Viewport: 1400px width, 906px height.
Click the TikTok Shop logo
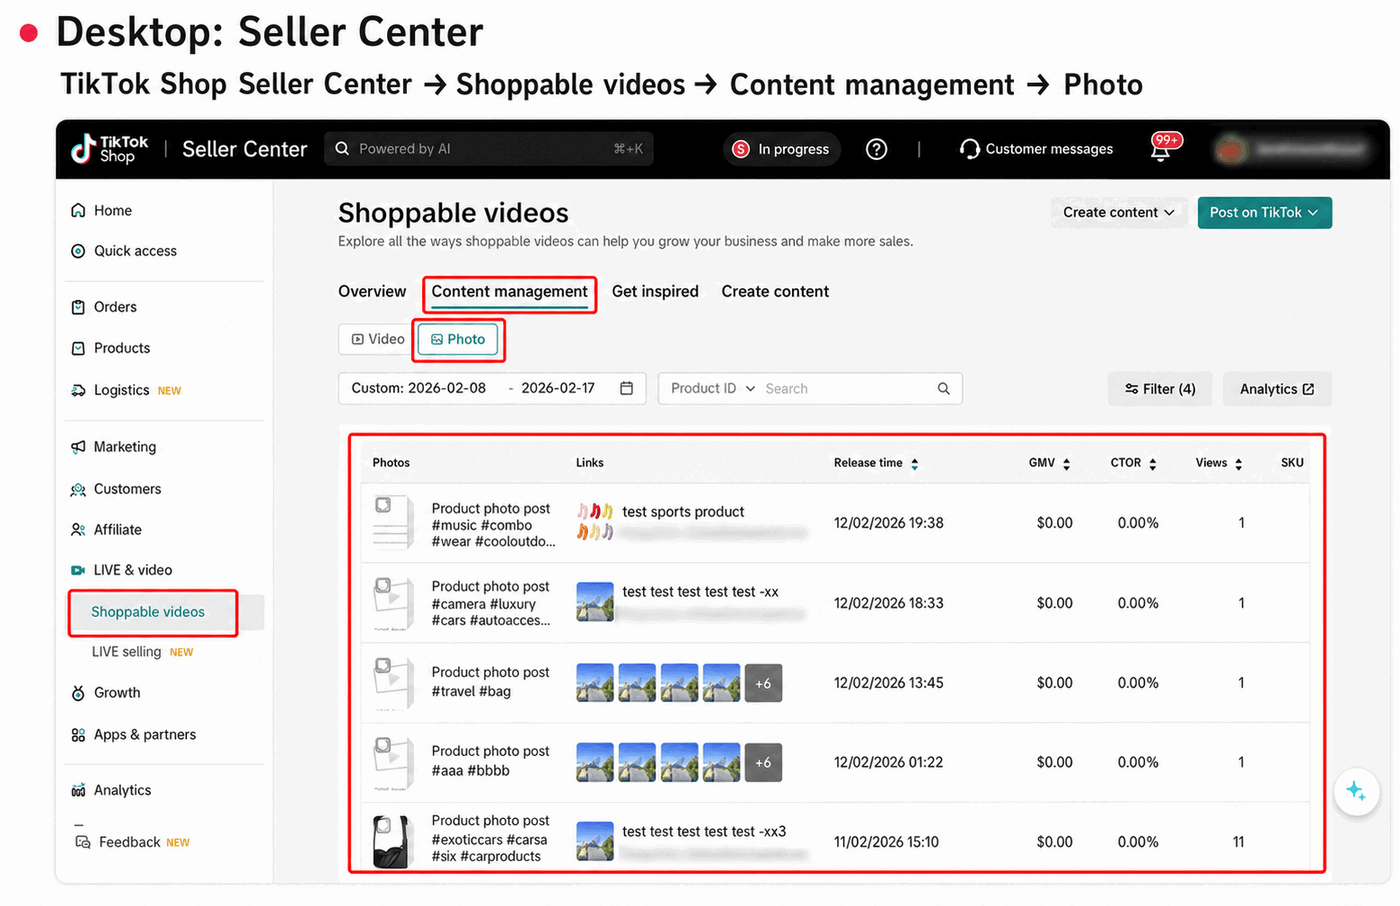(109, 149)
